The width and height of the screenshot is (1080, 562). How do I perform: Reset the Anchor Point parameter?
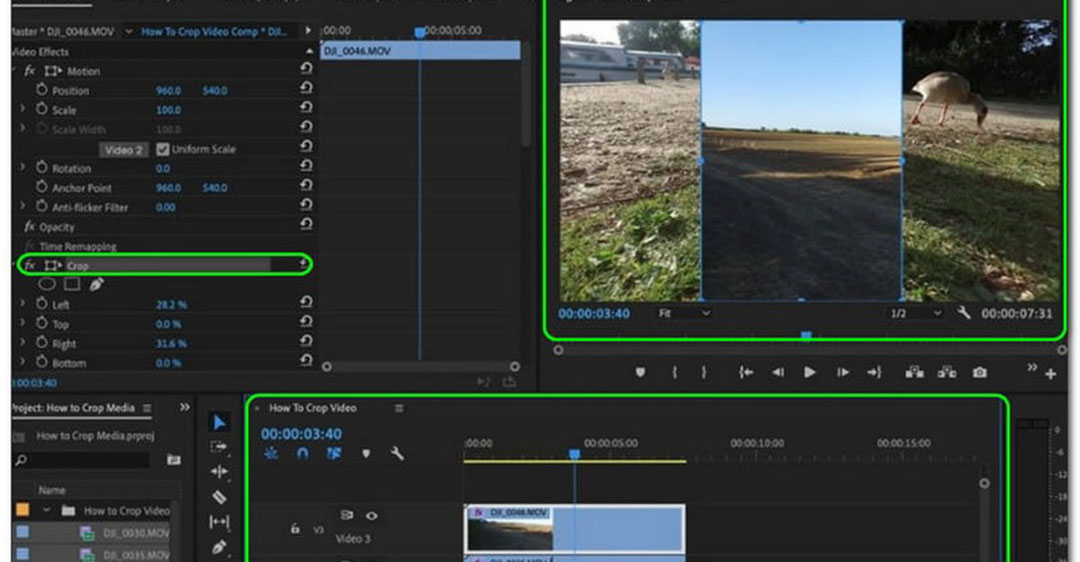(306, 185)
